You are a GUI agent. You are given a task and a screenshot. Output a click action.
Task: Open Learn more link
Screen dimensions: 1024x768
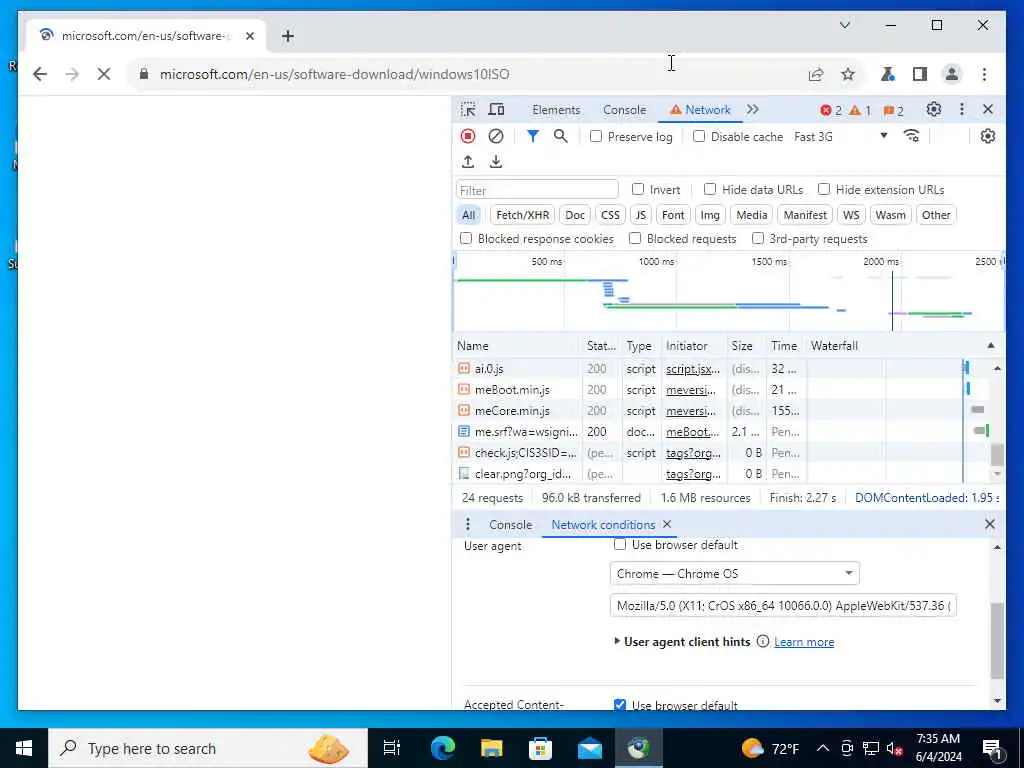coord(804,642)
